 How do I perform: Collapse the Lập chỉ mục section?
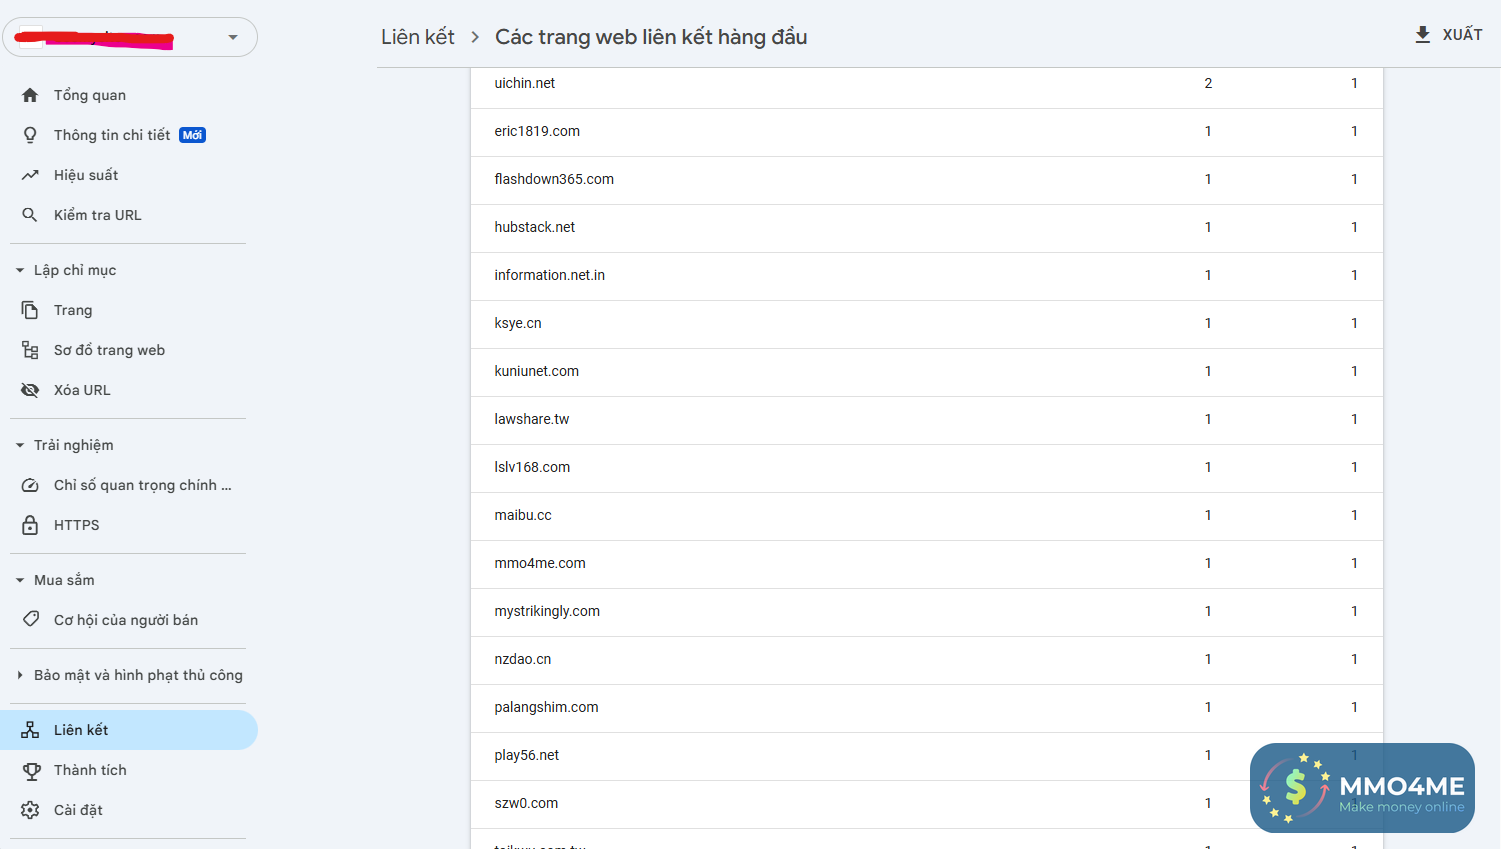click(20, 270)
